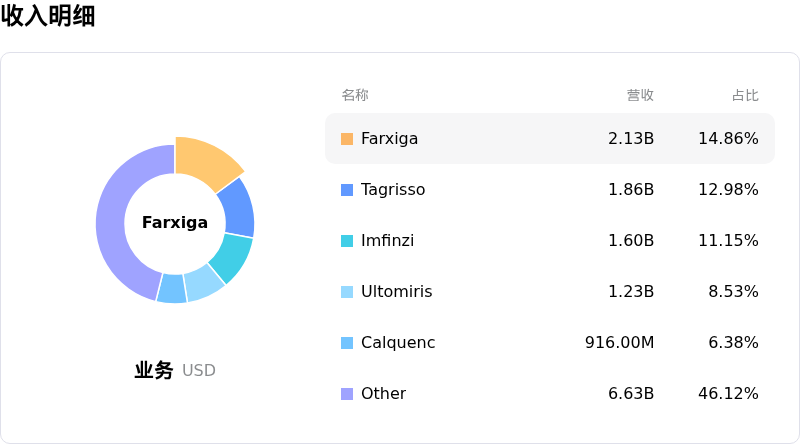Screen dimensions: 800x444
Task: Click the 营收 column header
Action: click(x=640, y=96)
